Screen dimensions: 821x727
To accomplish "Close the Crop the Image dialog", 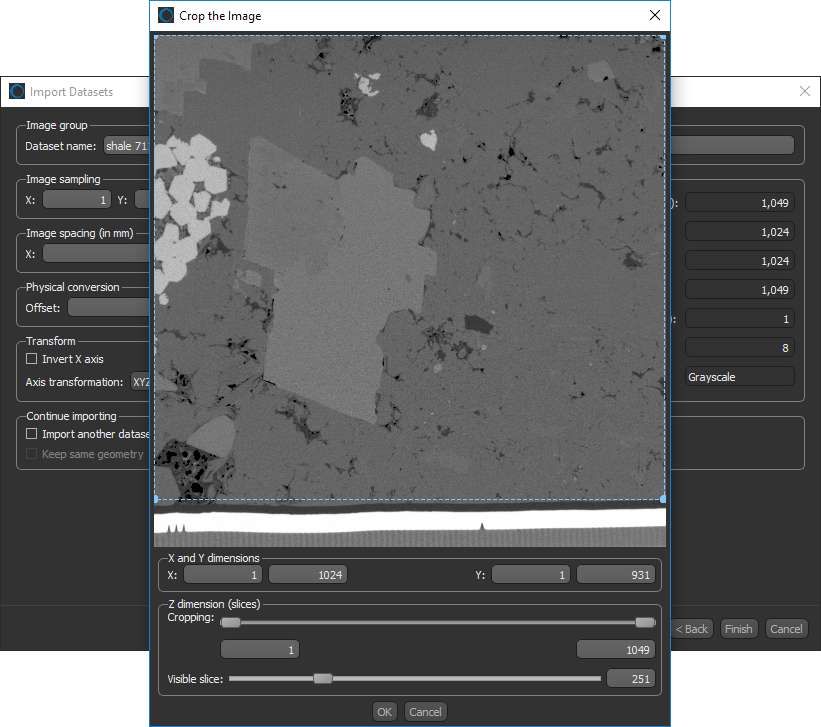I will pyautogui.click(x=654, y=15).
